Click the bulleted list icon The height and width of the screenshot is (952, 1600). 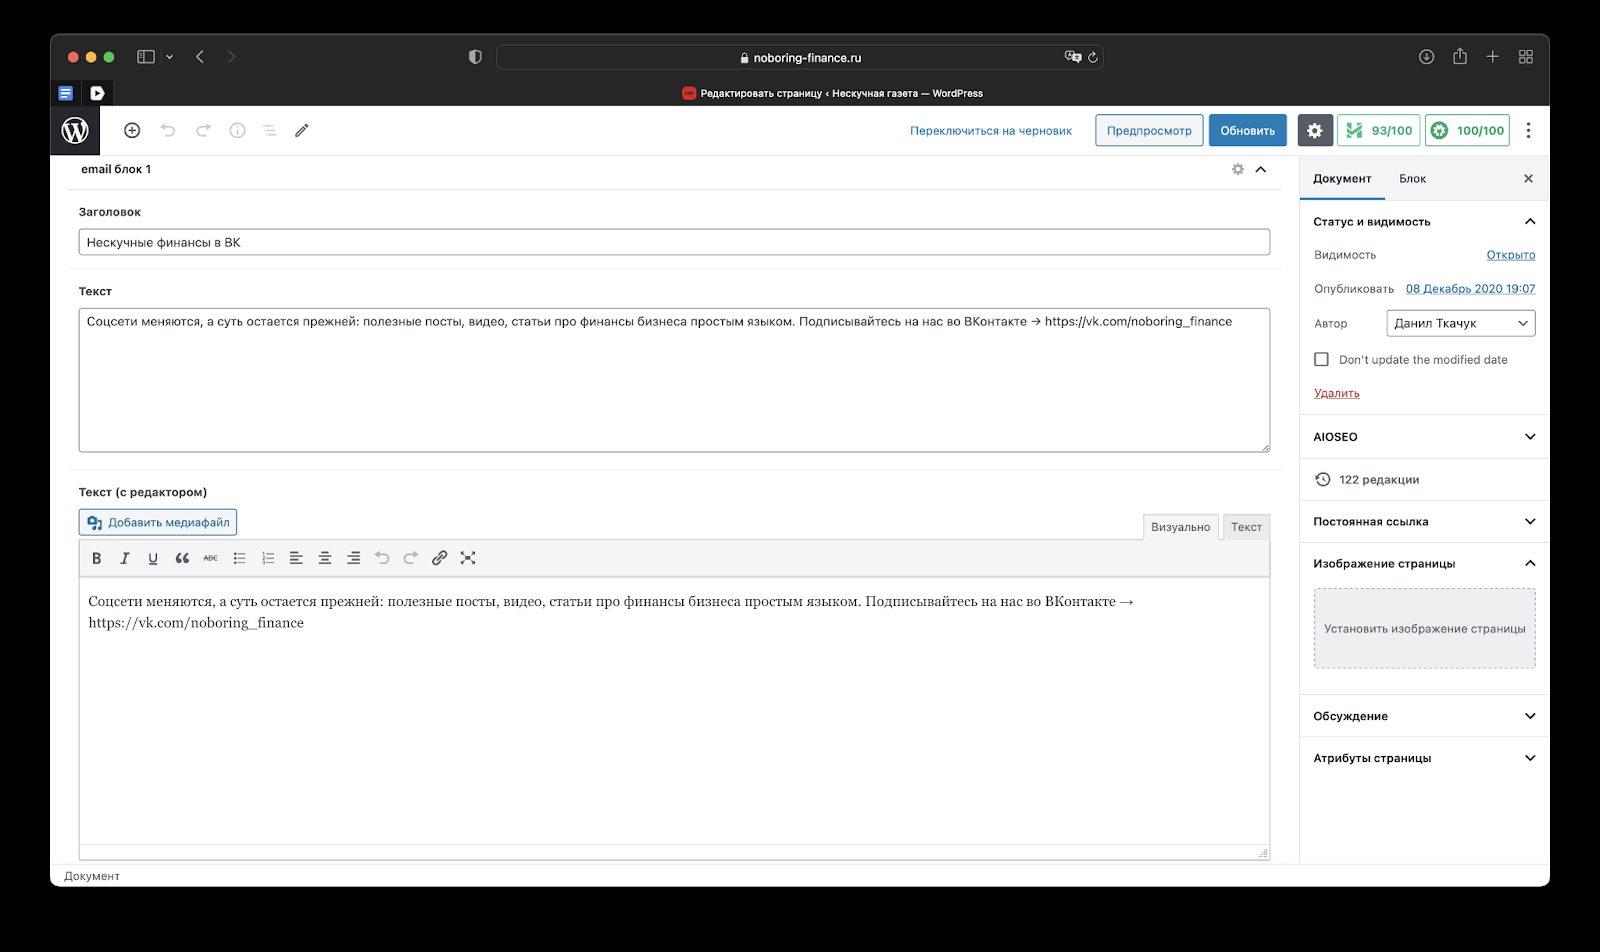tap(239, 558)
